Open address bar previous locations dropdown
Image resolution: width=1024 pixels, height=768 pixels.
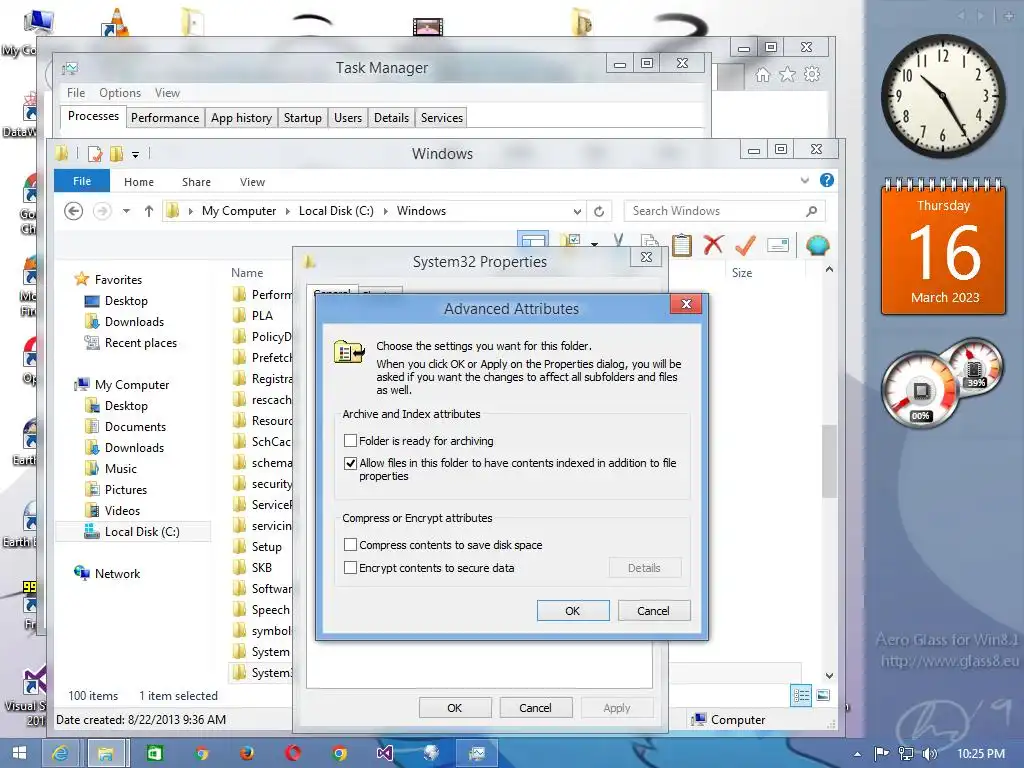[577, 212]
